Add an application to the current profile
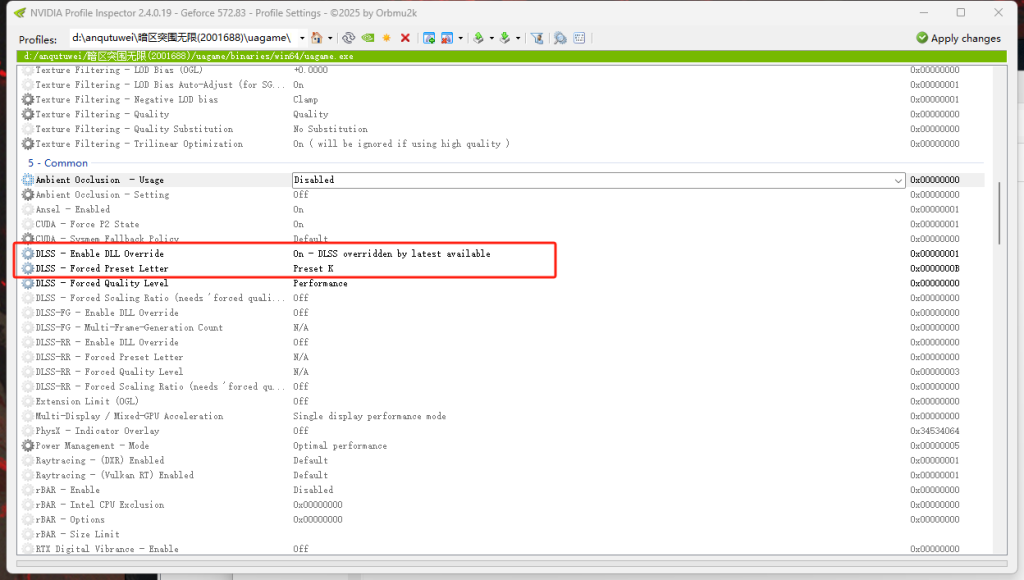The height and width of the screenshot is (580, 1024). point(429,38)
